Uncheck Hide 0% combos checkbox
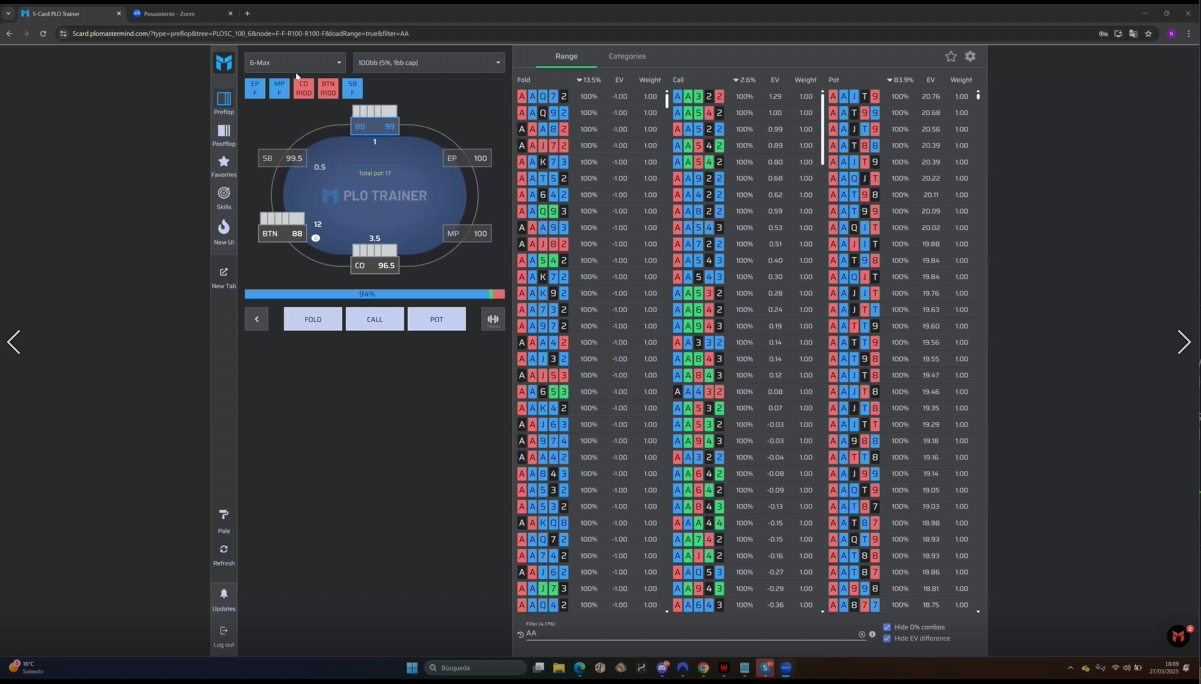Viewport: 1201px width, 684px height. click(x=887, y=627)
